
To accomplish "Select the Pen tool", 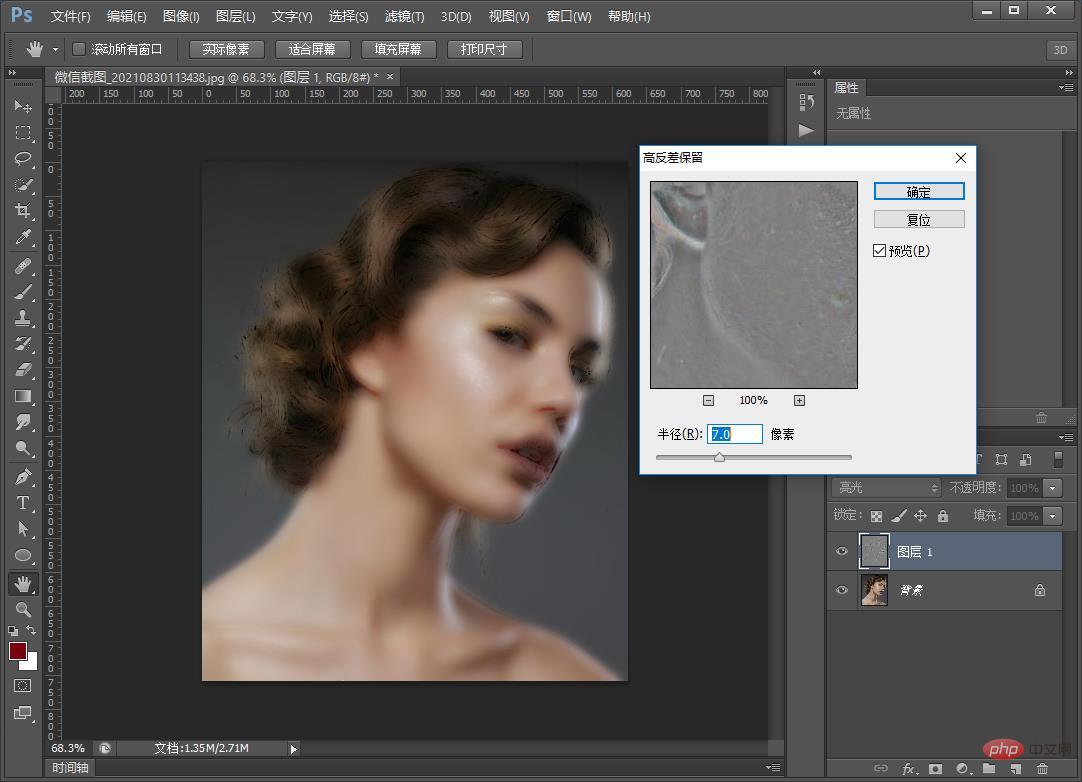I will click(23, 477).
